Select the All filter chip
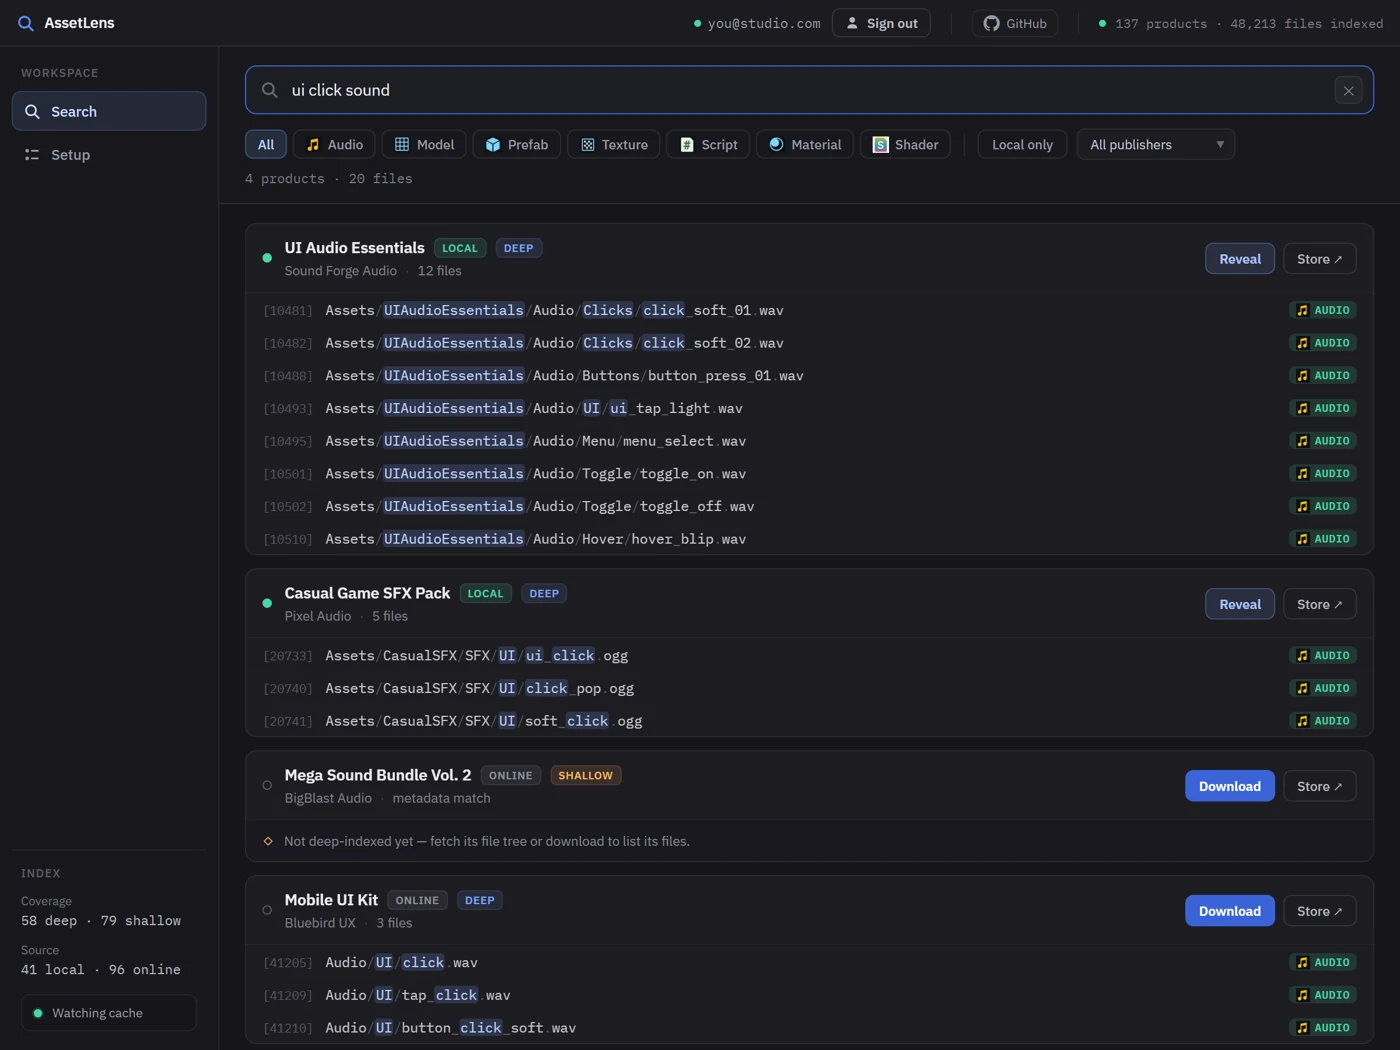The width and height of the screenshot is (1400, 1050). point(266,145)
